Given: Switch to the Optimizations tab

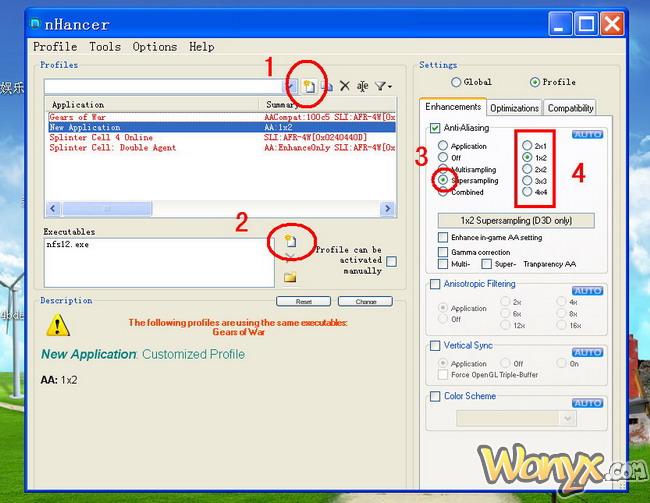Looking at the screenshot, I should point(515,108).
